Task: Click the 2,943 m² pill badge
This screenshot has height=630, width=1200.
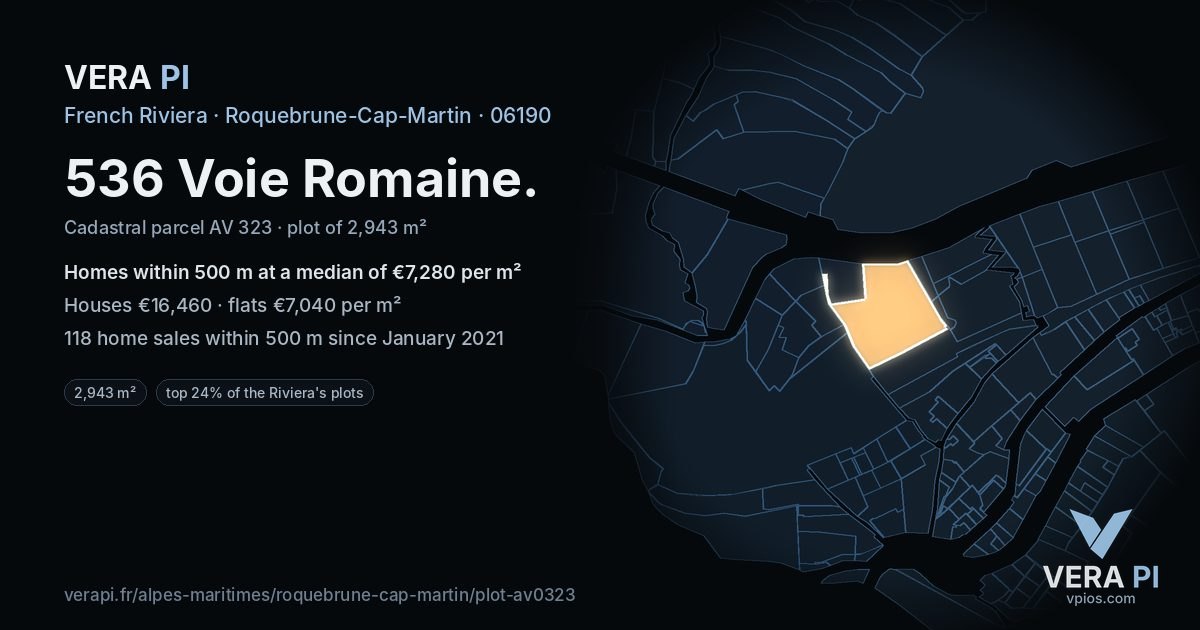Action: 105,393
